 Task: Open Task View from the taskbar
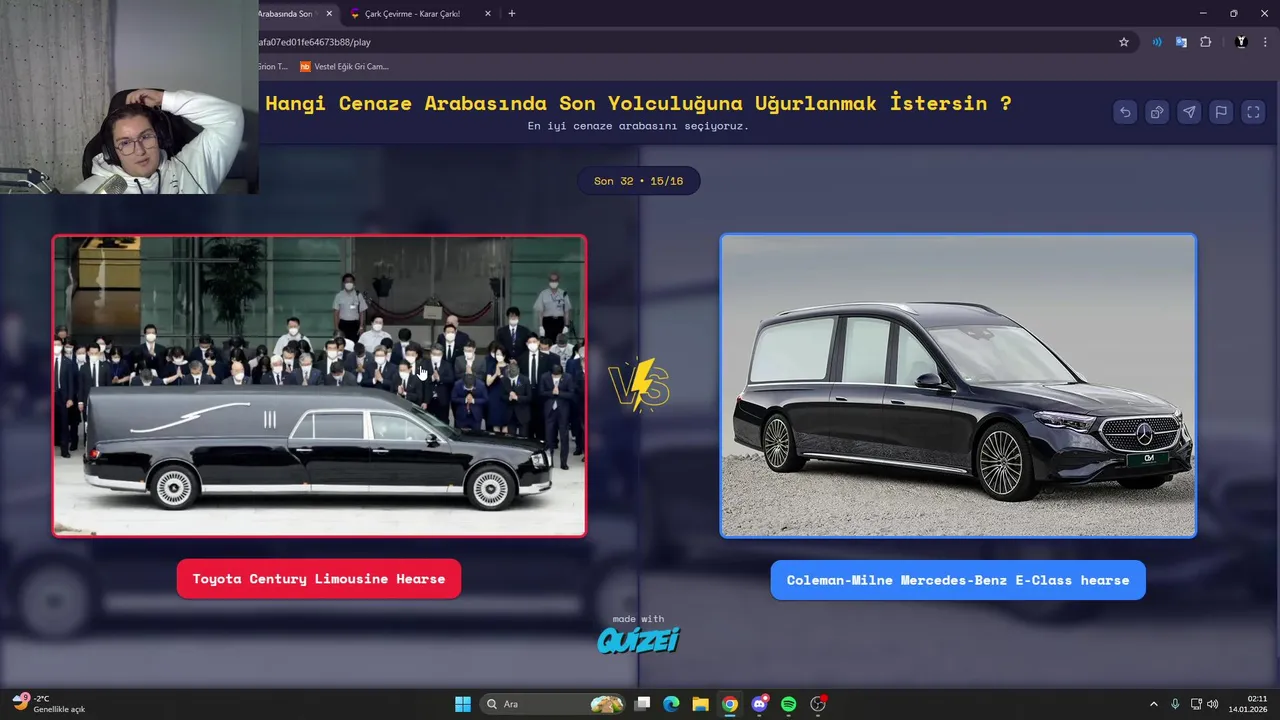(x=643, y=704)
